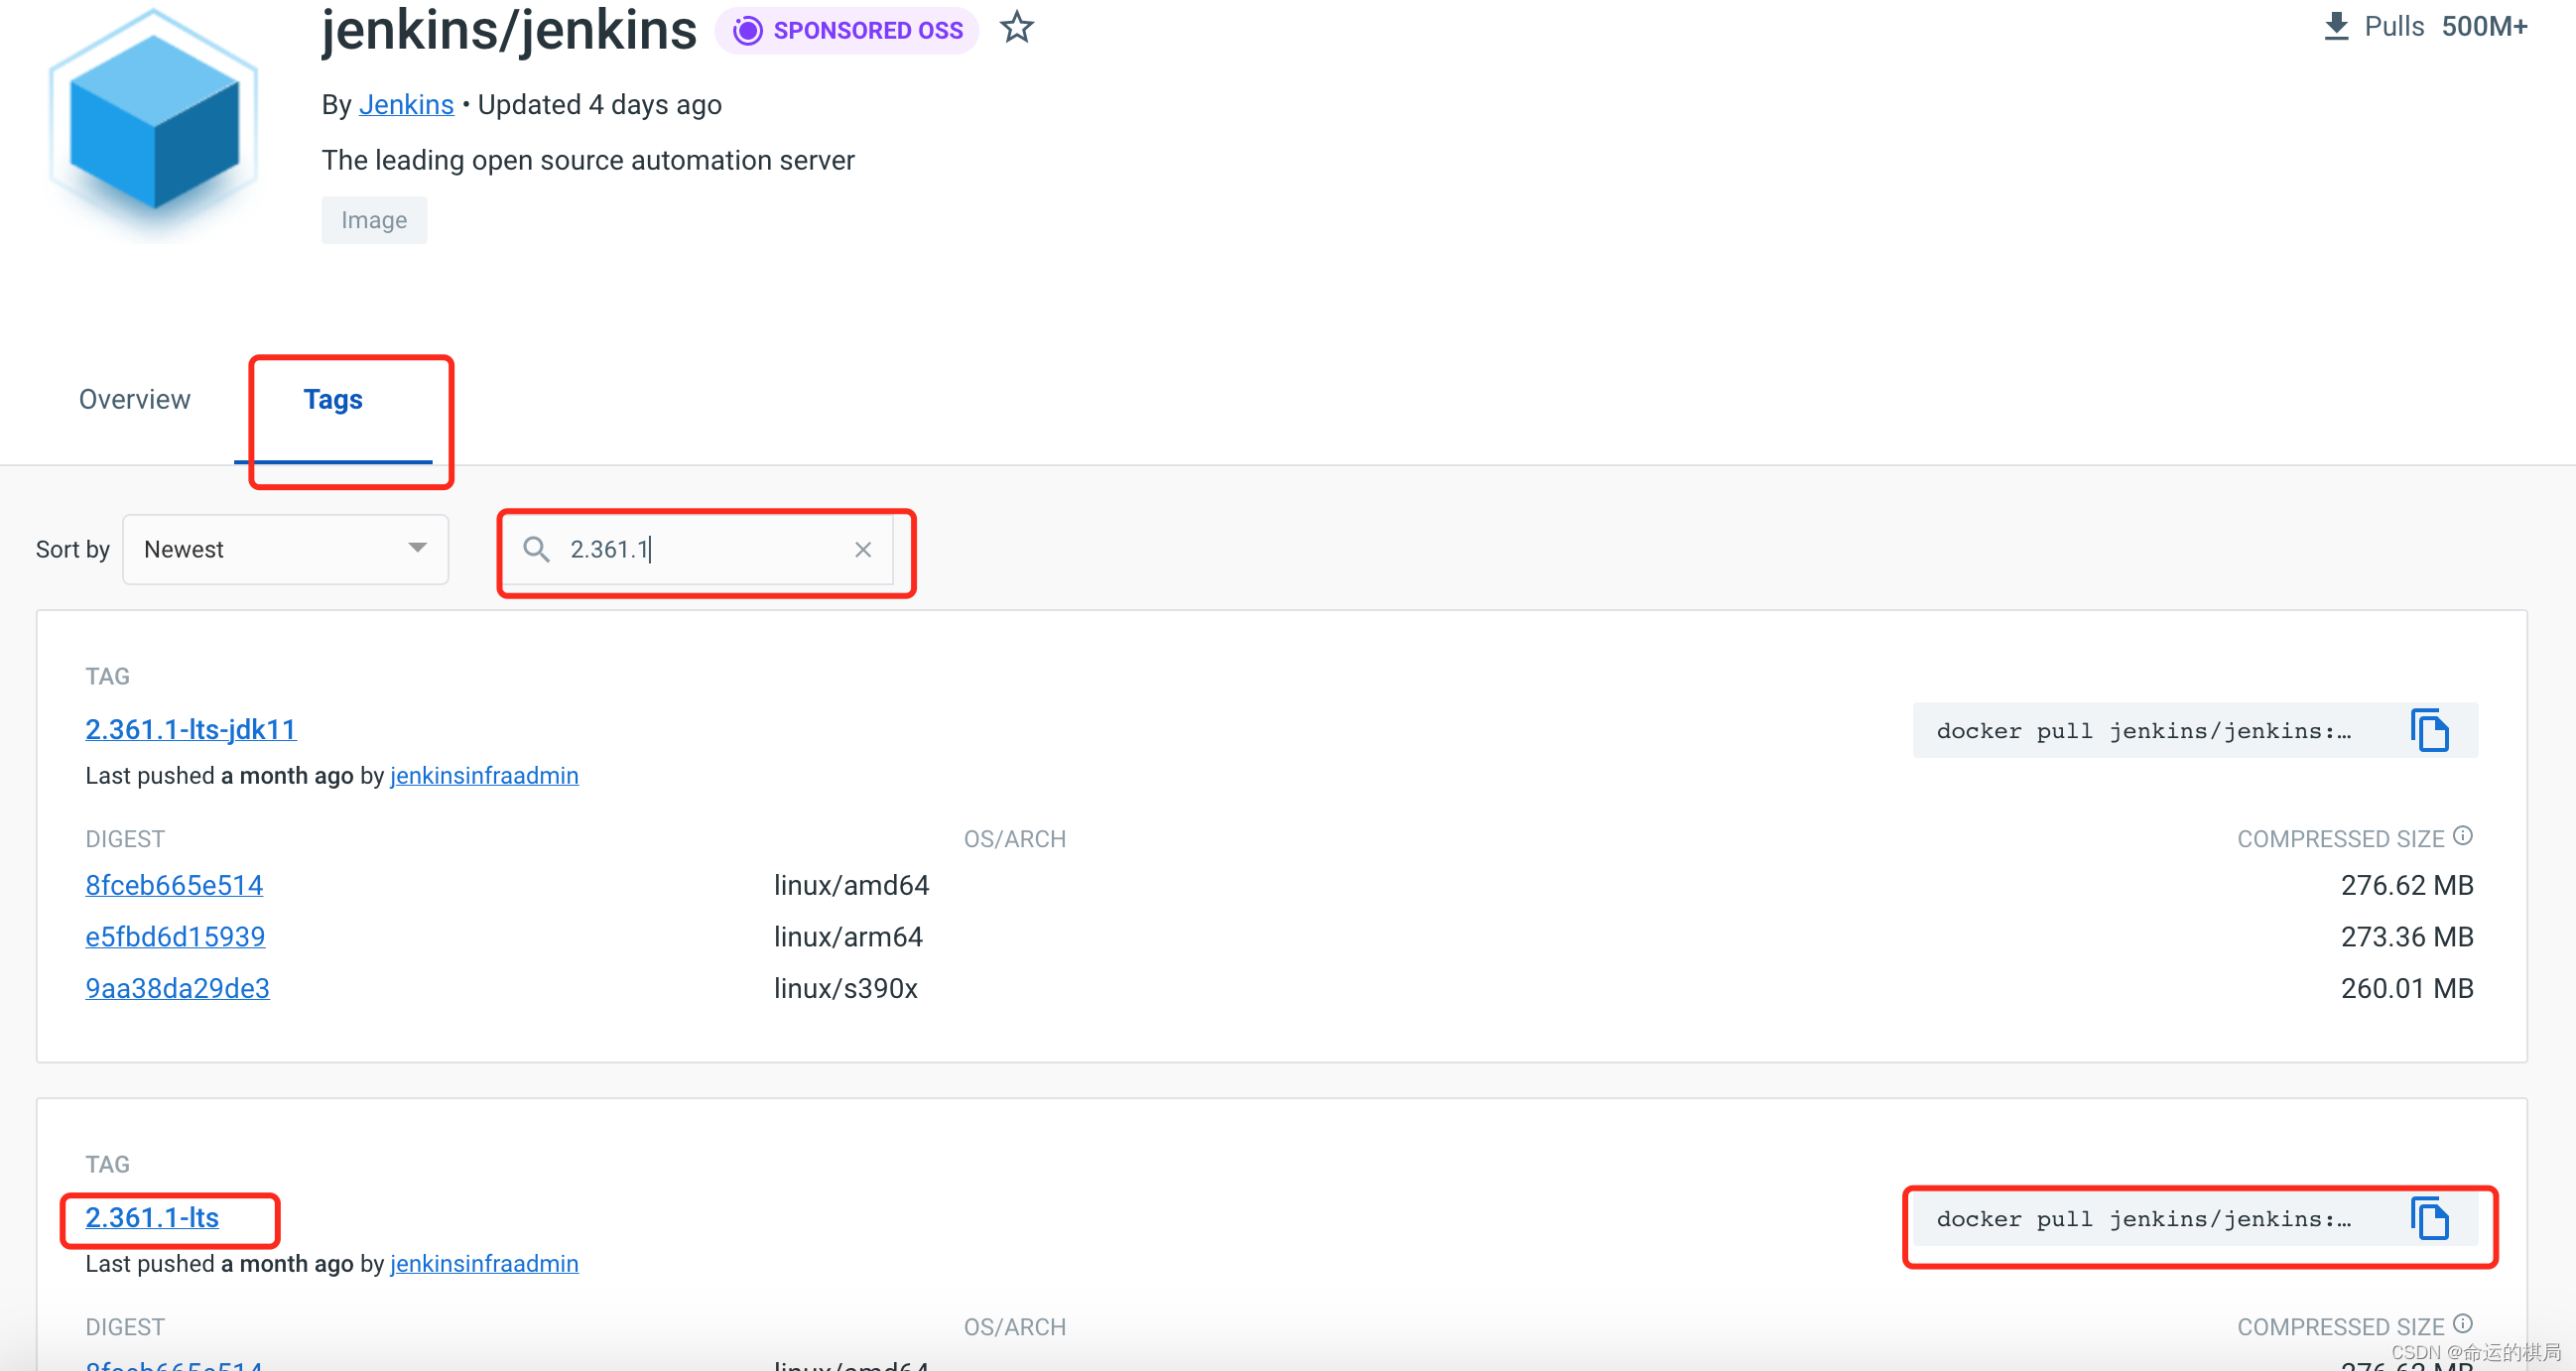The width and height of the screenshot is (2576, 1371).
Task: Open the 2.361.1-lts tag link
Action: [152, 1218]
